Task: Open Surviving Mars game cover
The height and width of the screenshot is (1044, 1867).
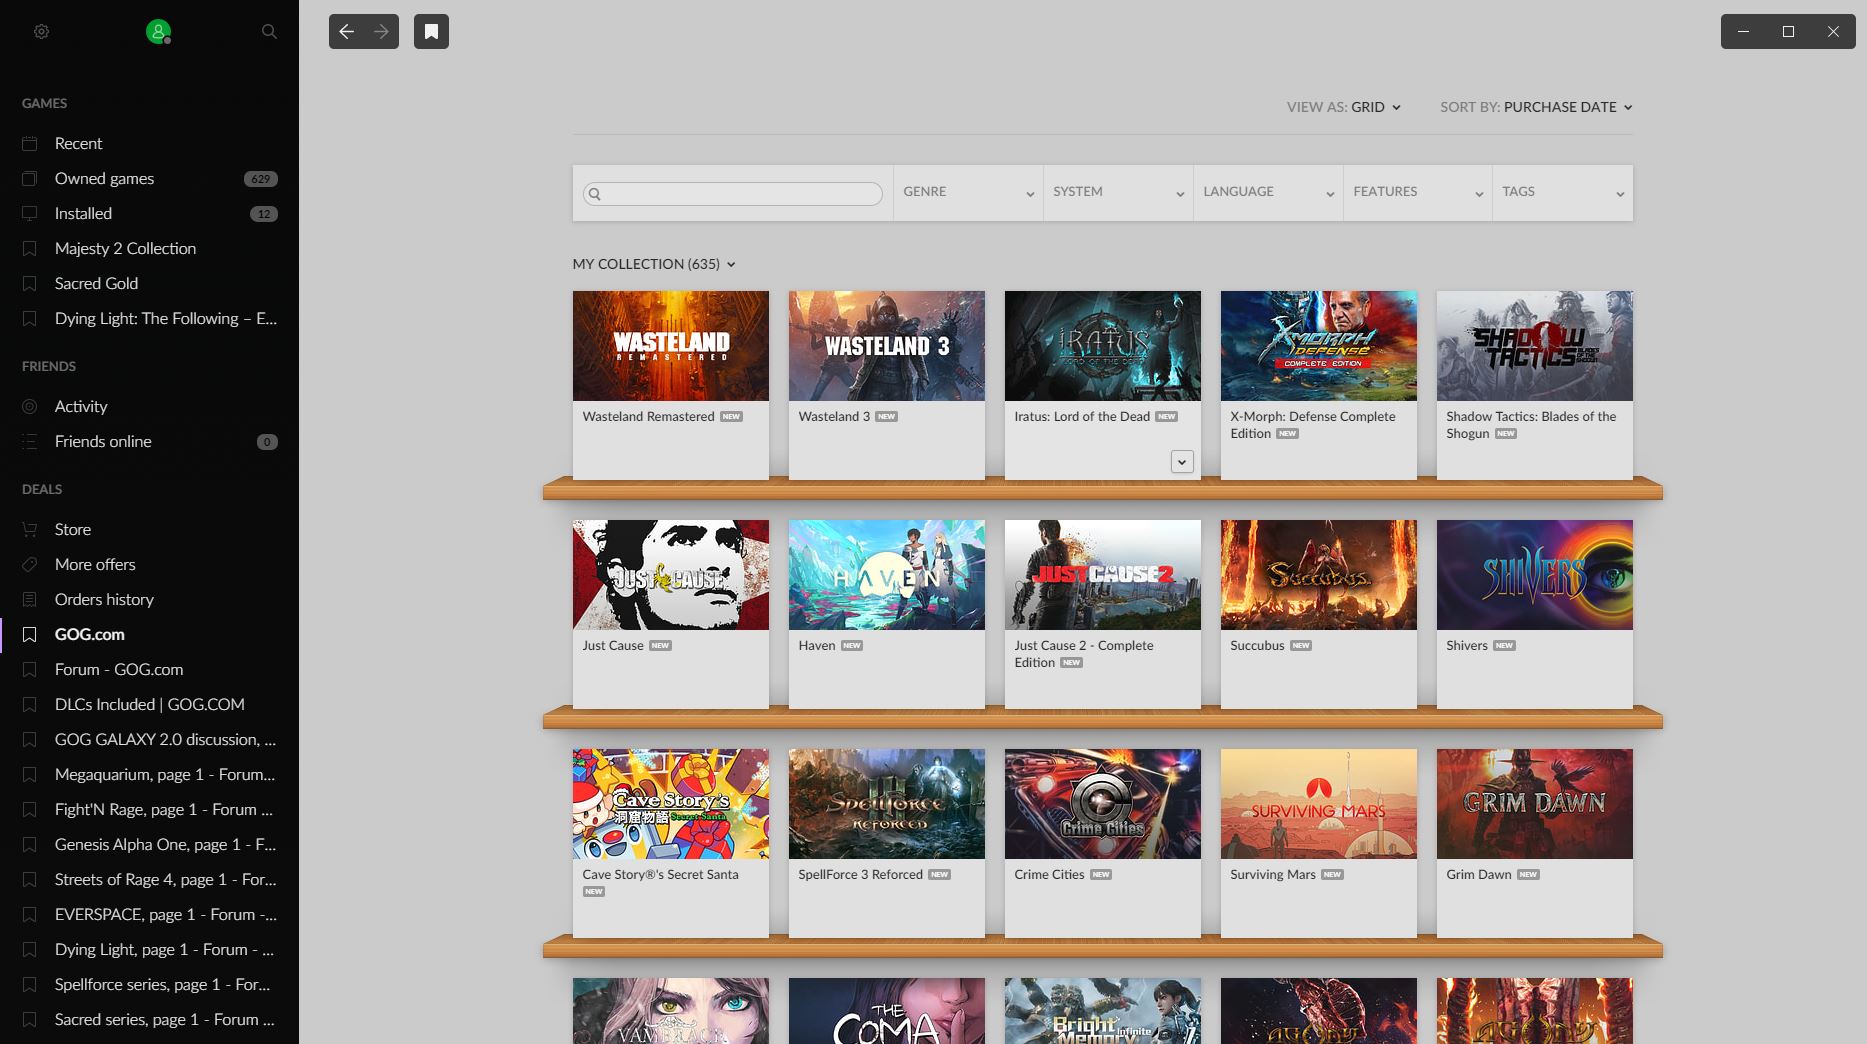Action: point(1319,804)
